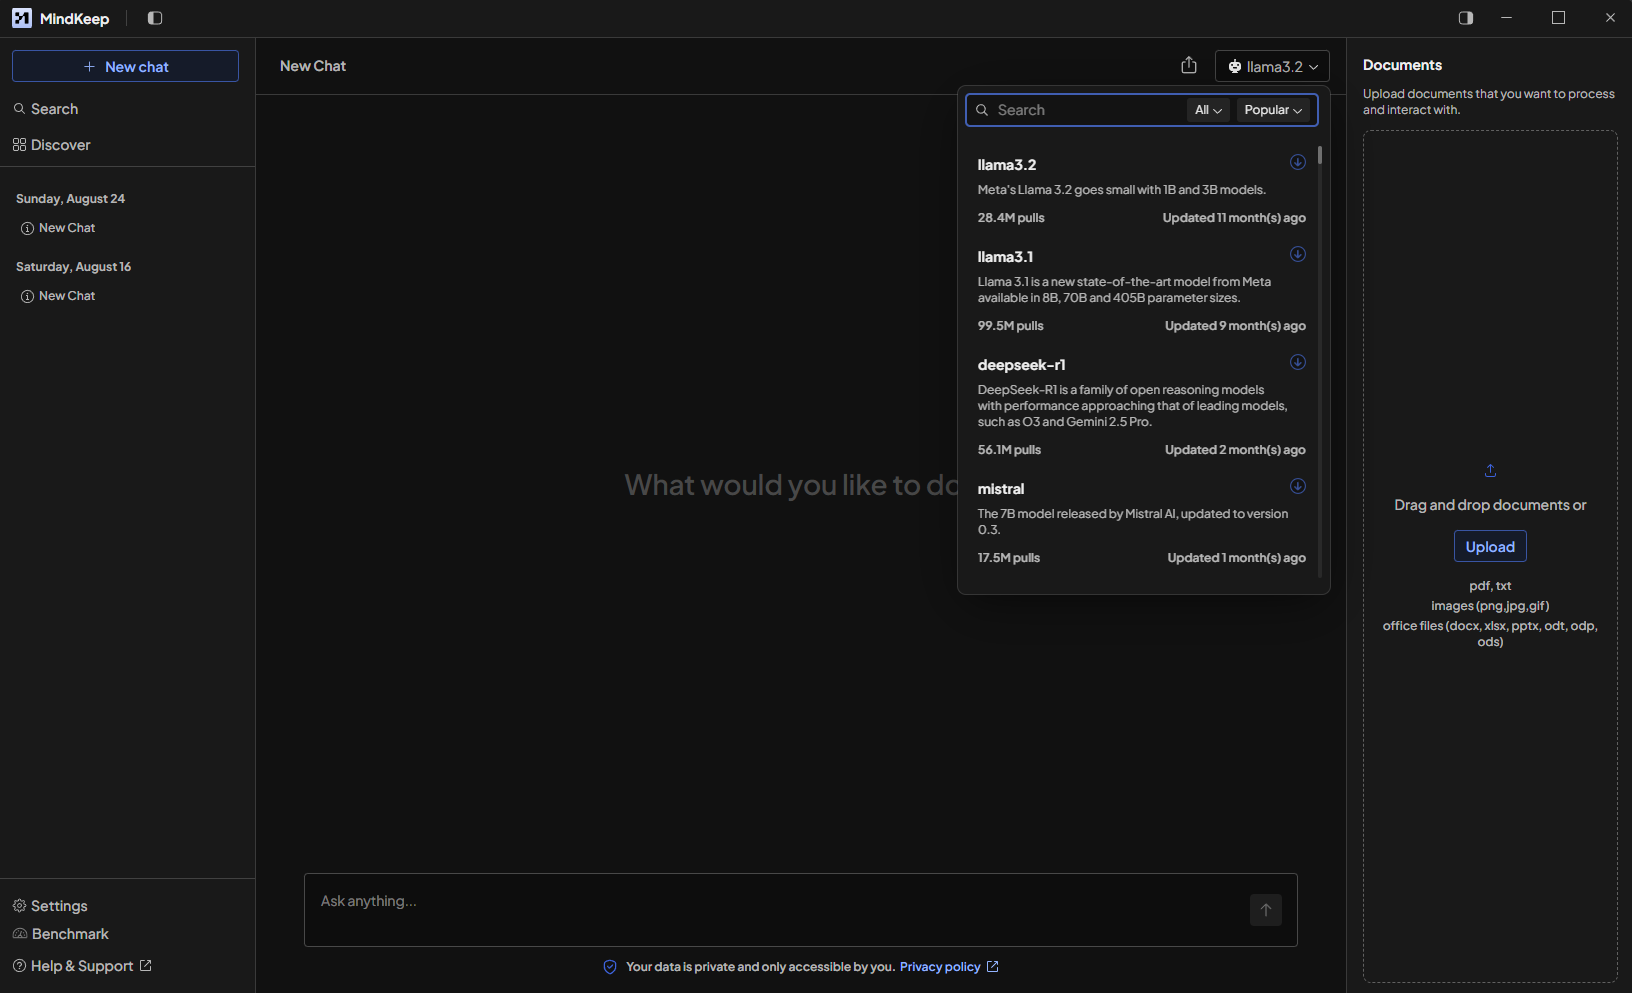
Task: Minimize the MindKeep window
Action: (1506, 18)
